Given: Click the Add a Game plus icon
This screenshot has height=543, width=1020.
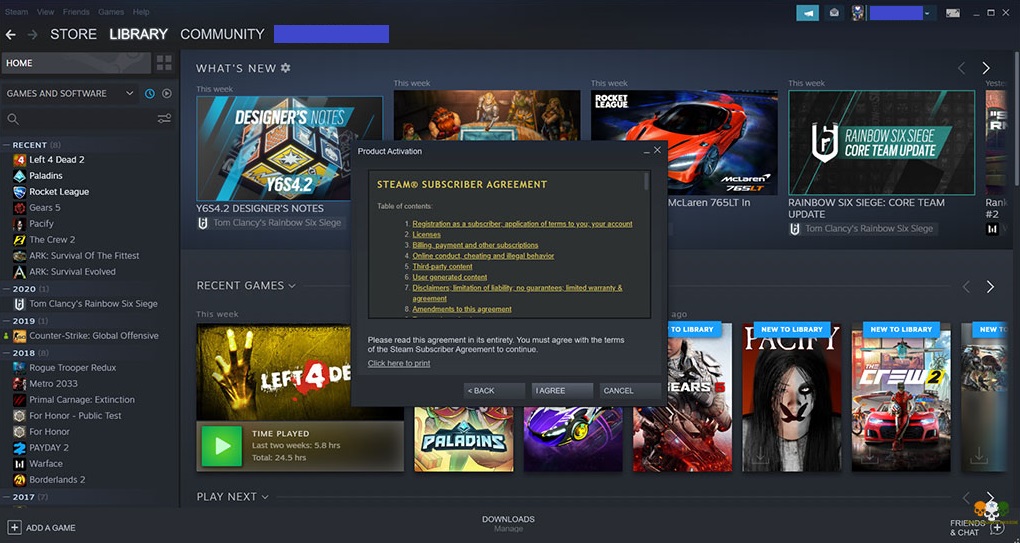Looking at the screenshot, I should click(x=14, y=527).
